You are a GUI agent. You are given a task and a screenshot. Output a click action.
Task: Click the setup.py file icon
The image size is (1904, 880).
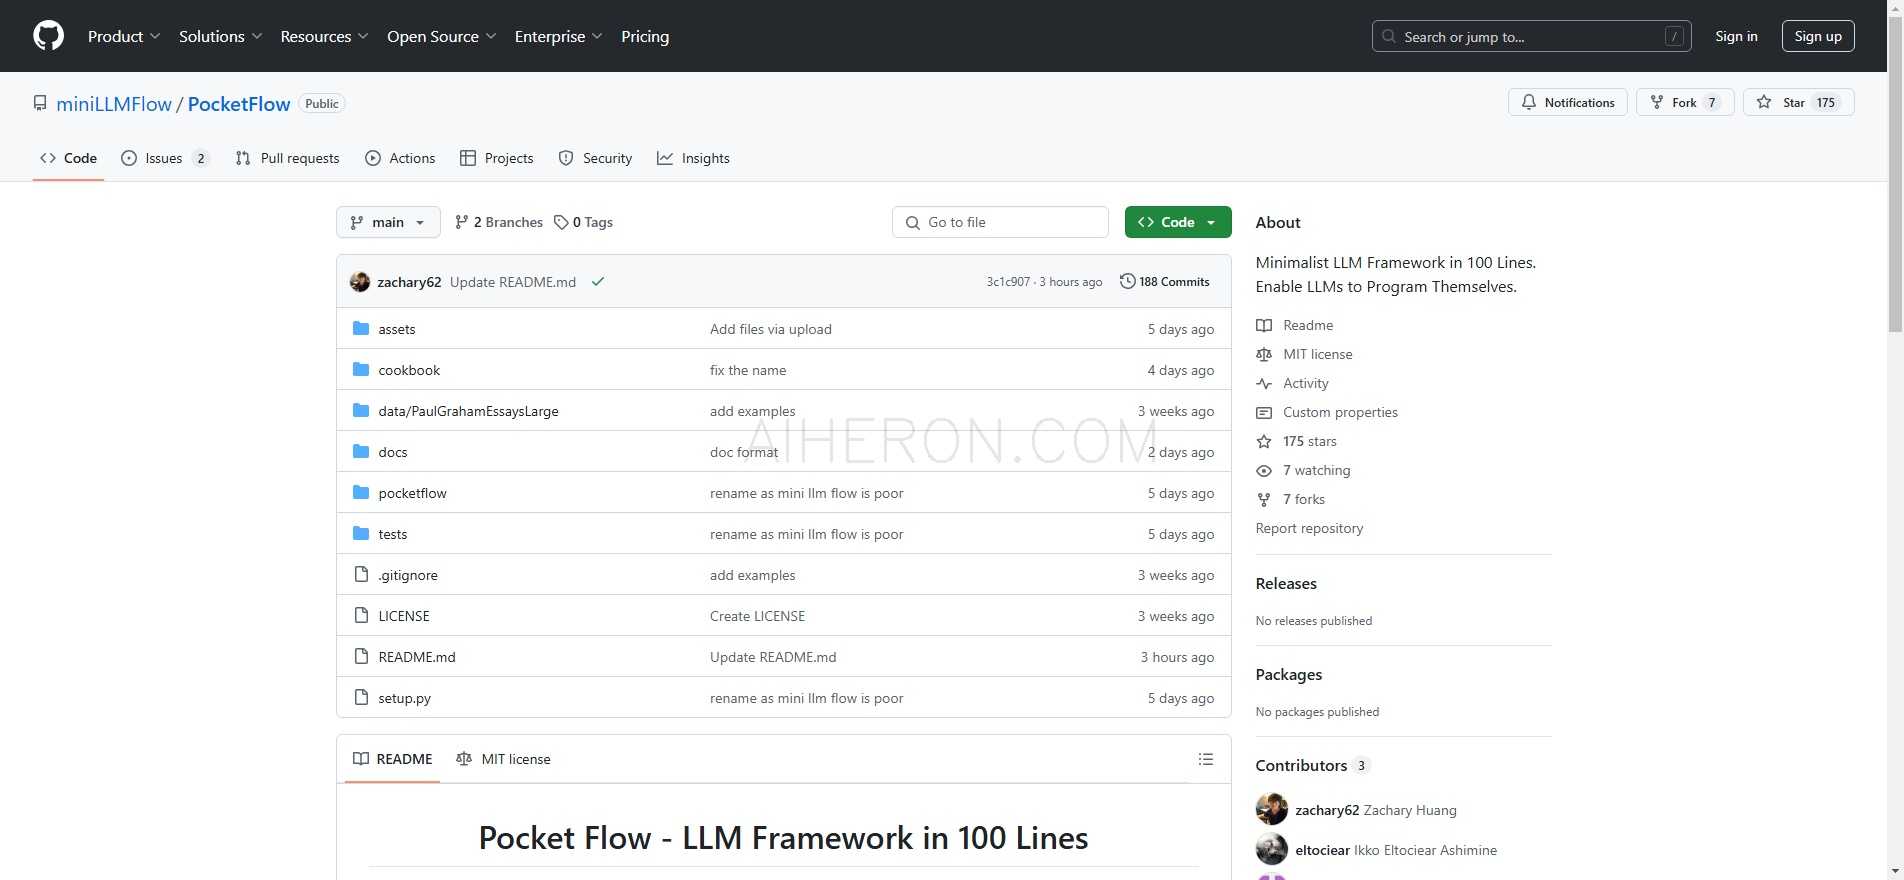(361, 698)
